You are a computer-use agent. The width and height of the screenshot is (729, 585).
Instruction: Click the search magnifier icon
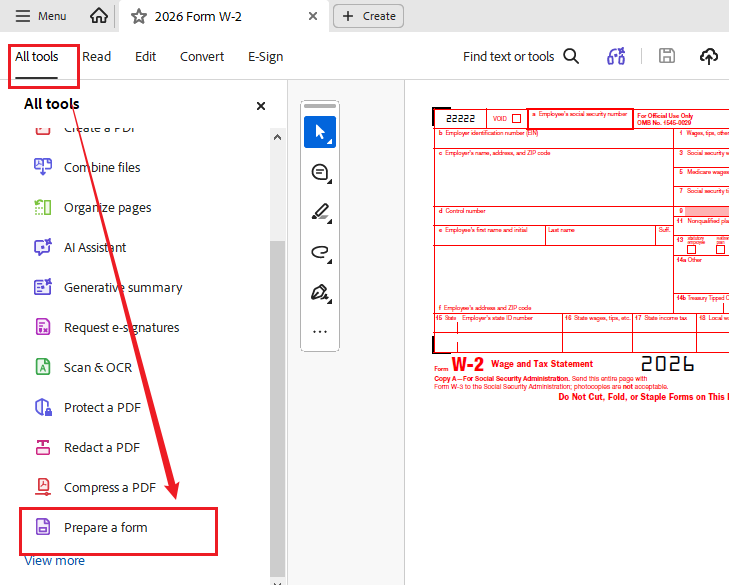(571, 56)
